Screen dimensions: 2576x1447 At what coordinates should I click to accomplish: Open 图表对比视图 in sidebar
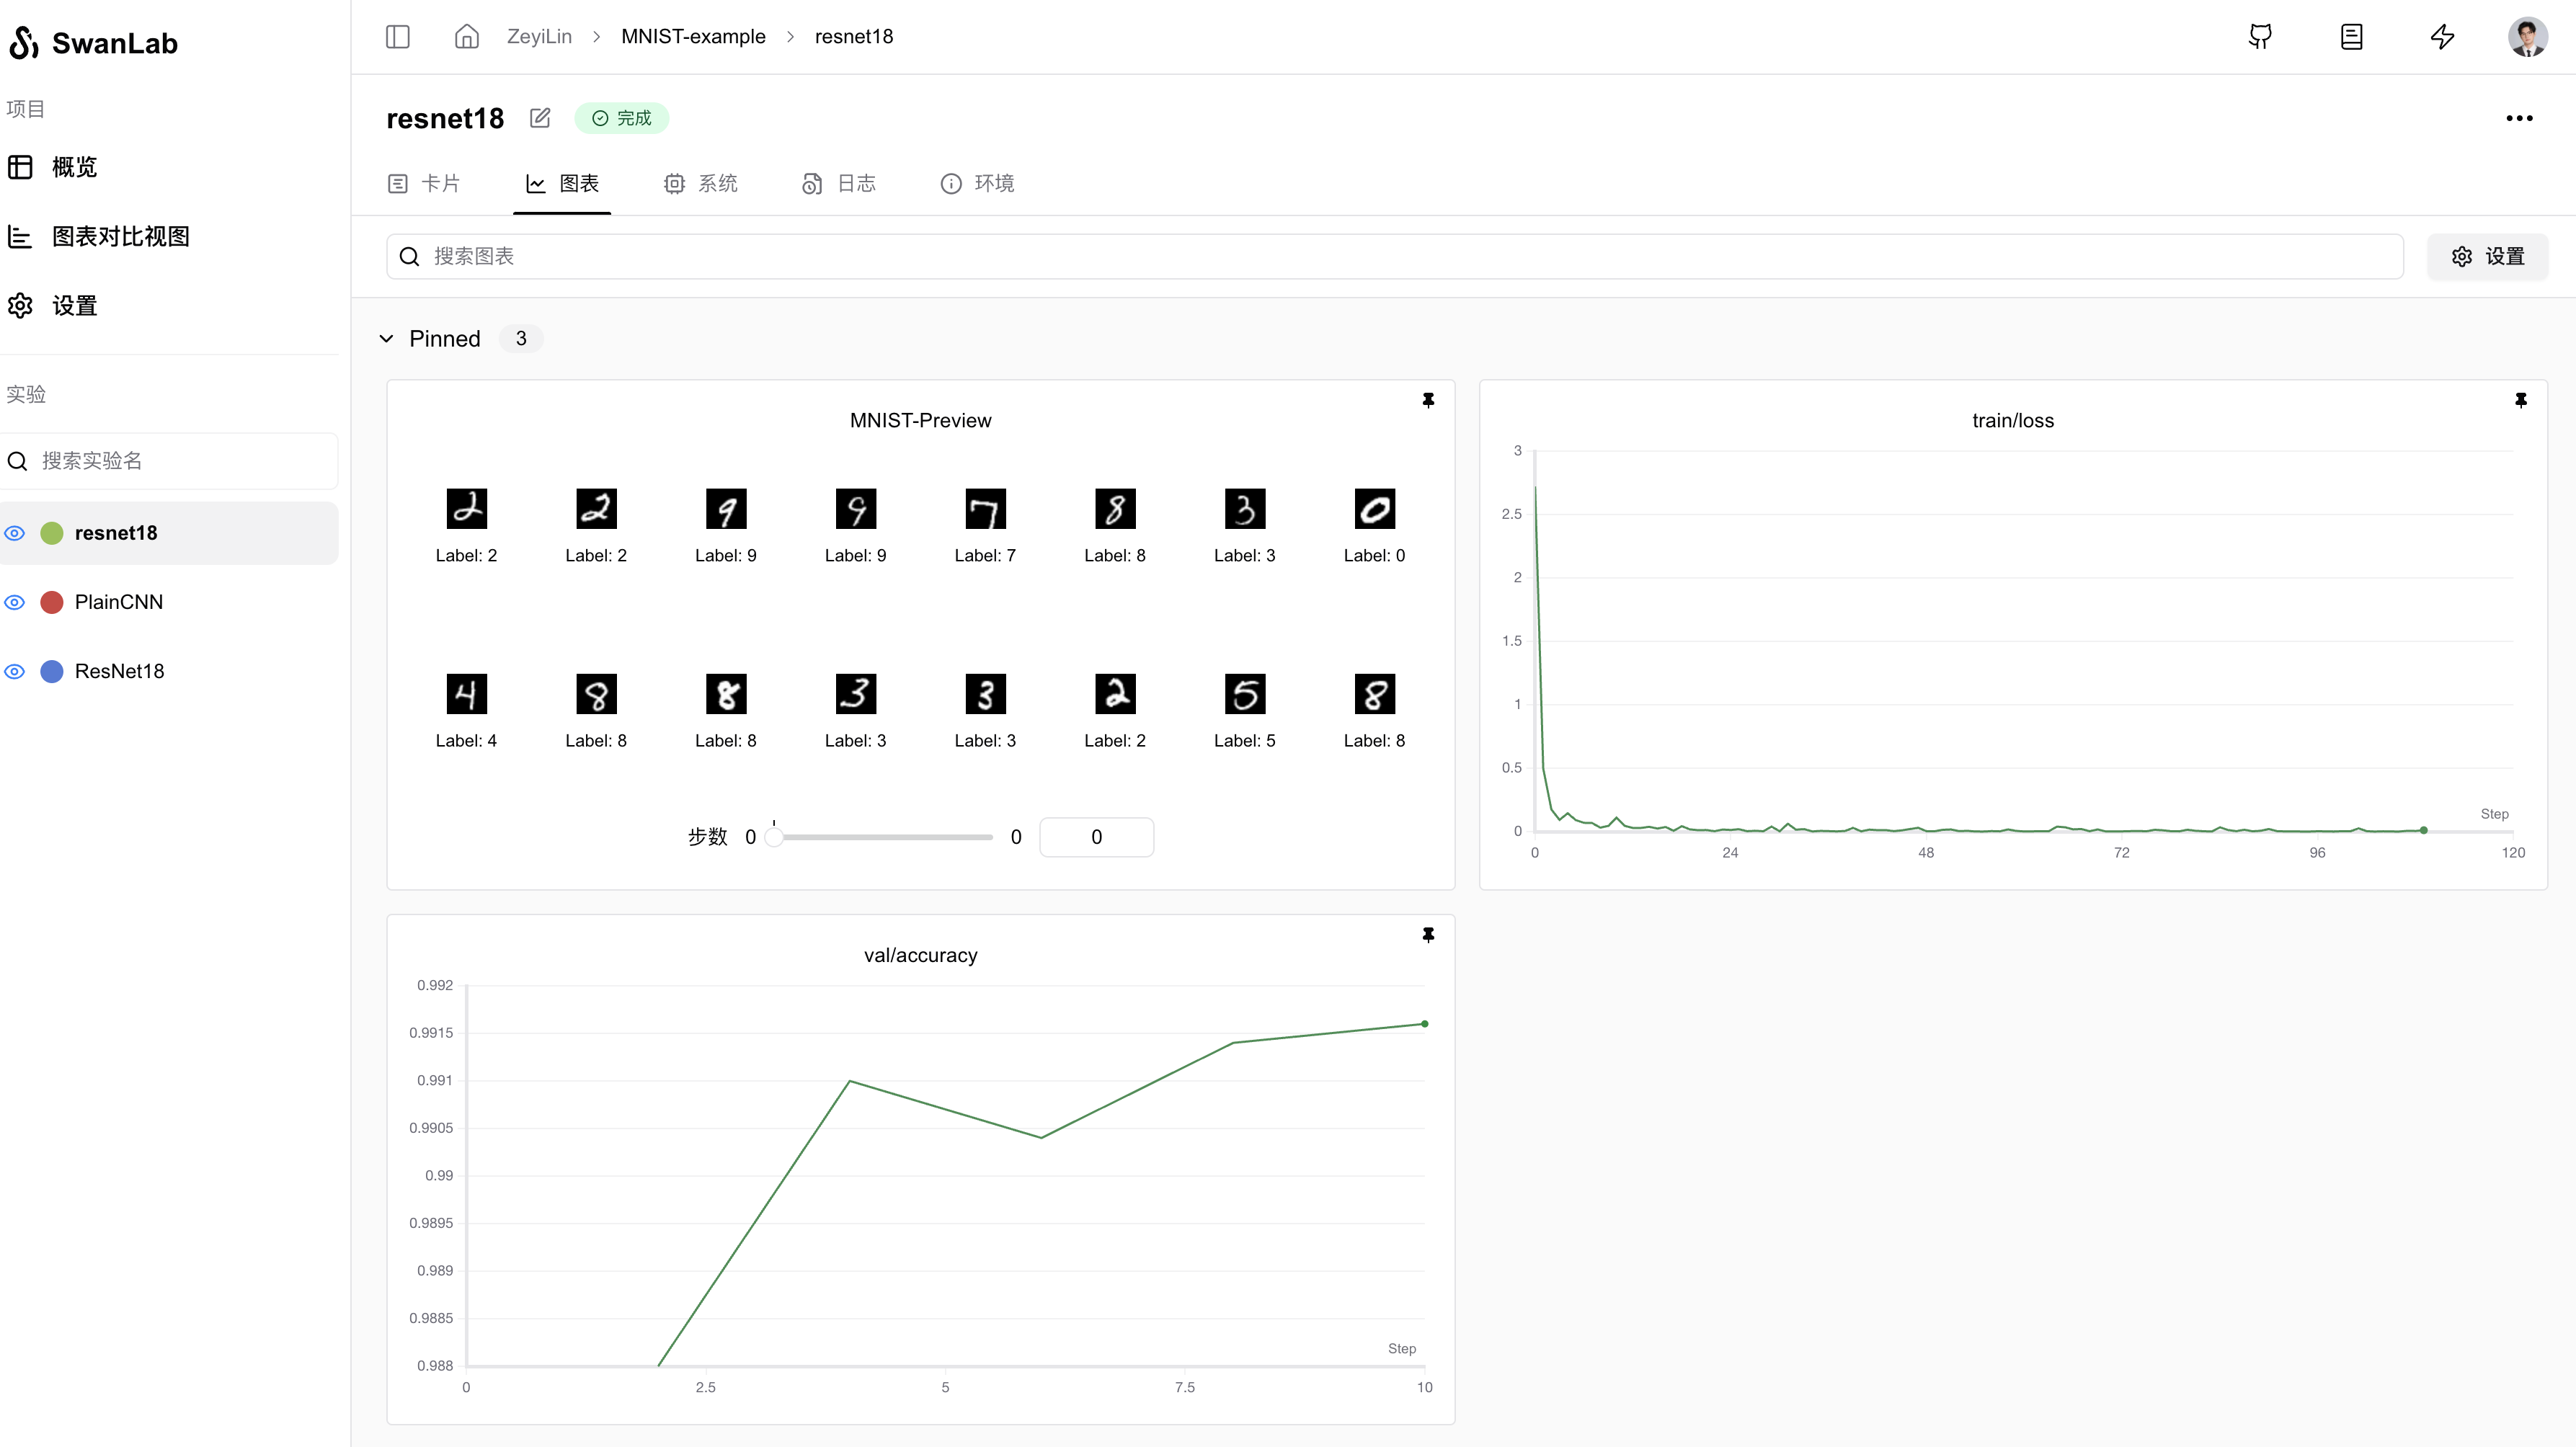(x=120, y=236)
